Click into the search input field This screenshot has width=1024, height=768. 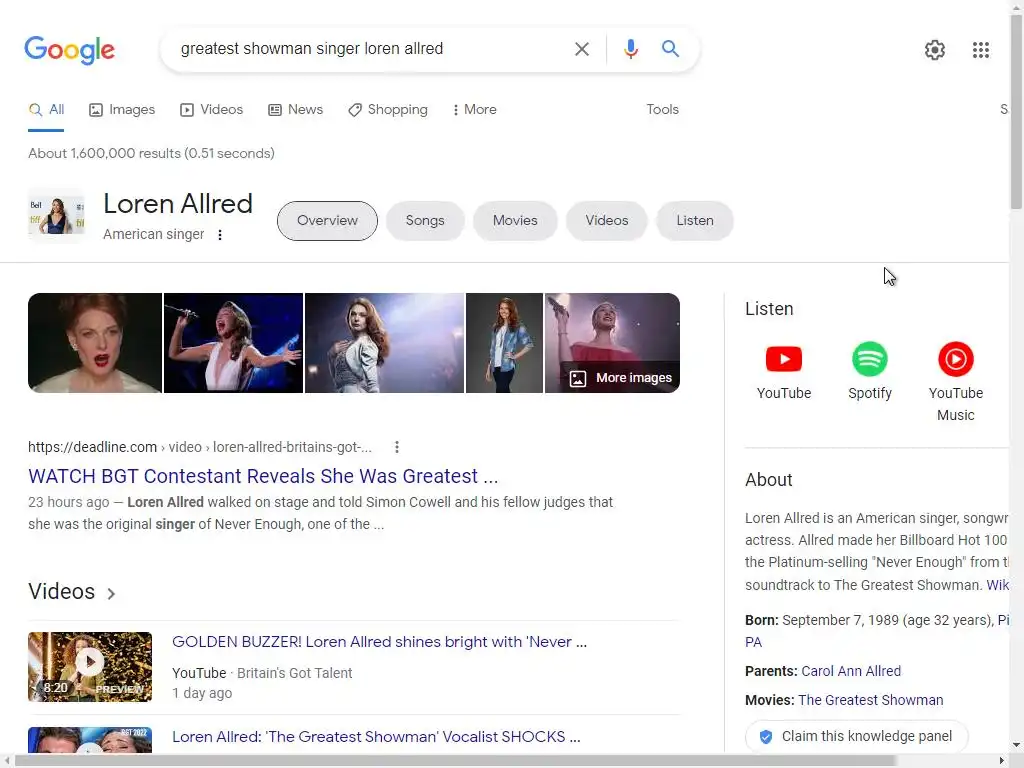point(369,49)
